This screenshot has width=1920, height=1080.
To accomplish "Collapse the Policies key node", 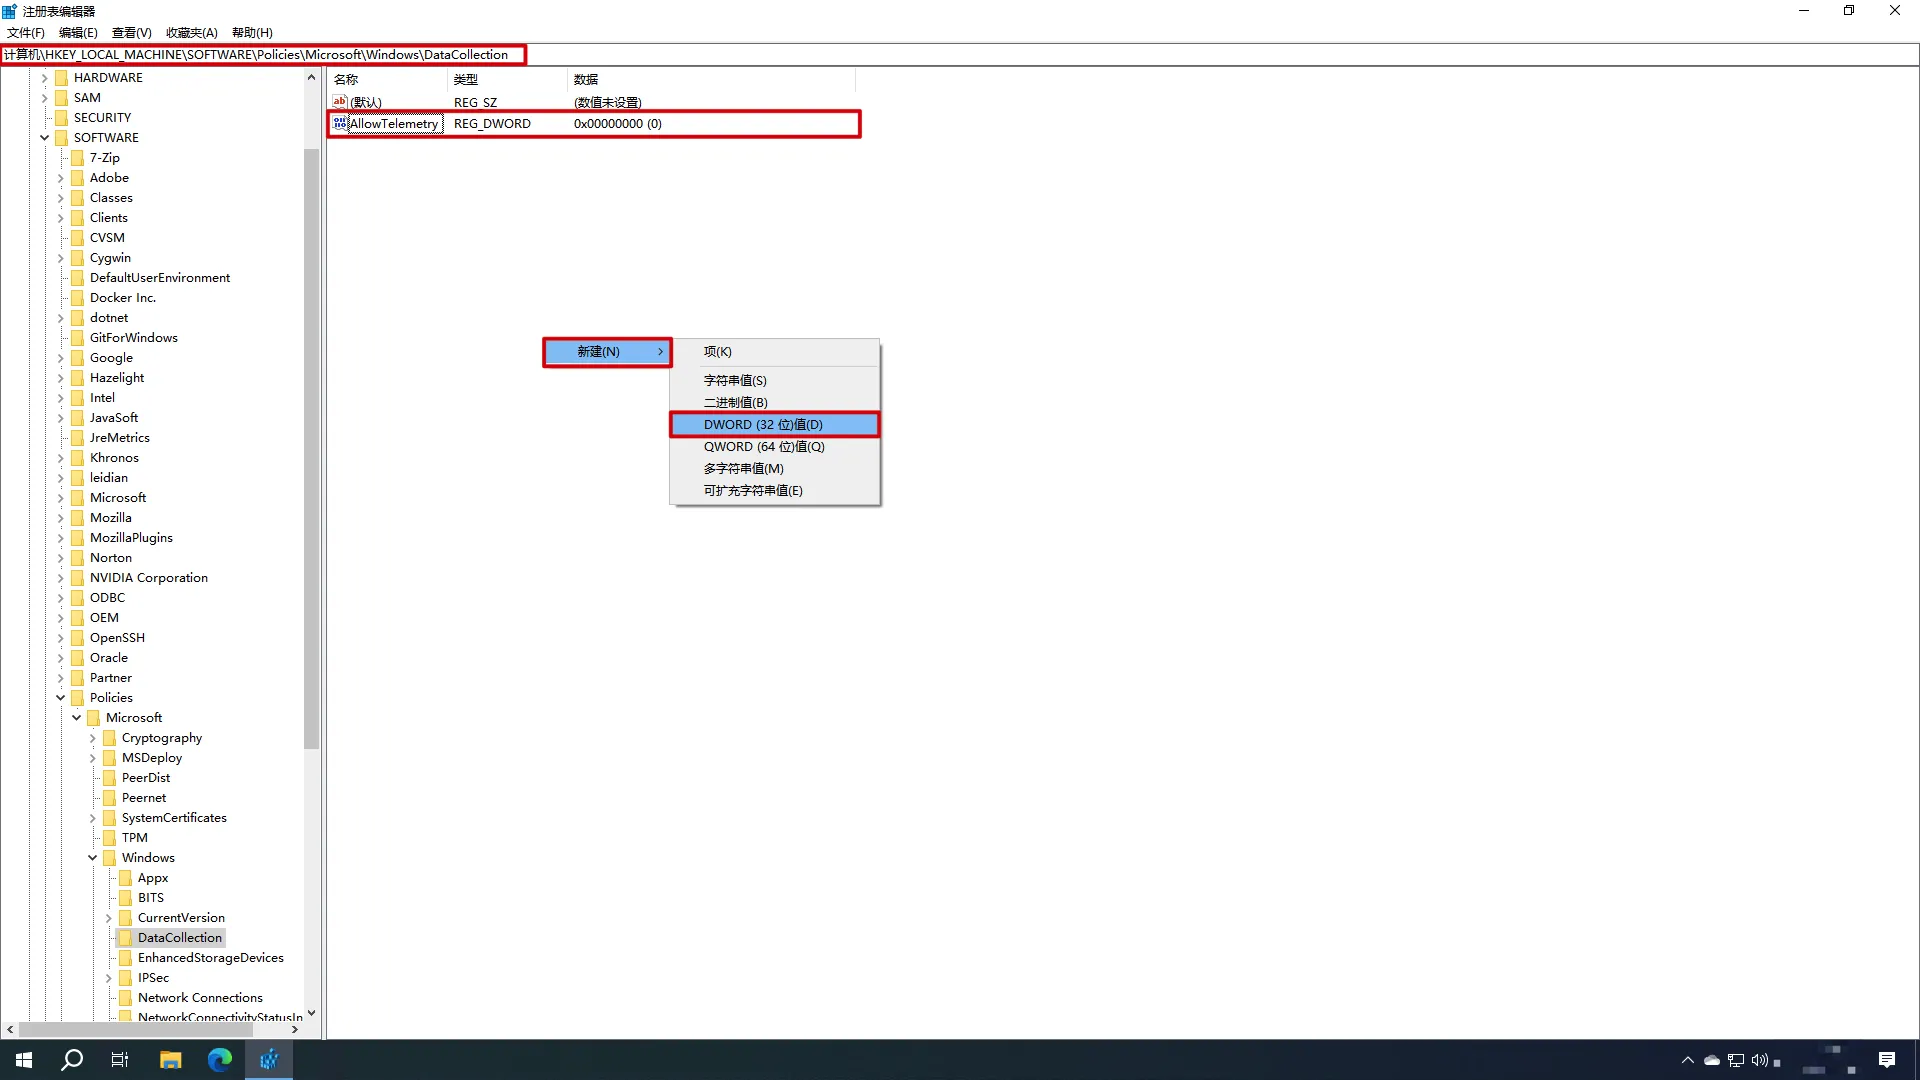I will click(61, 698).
